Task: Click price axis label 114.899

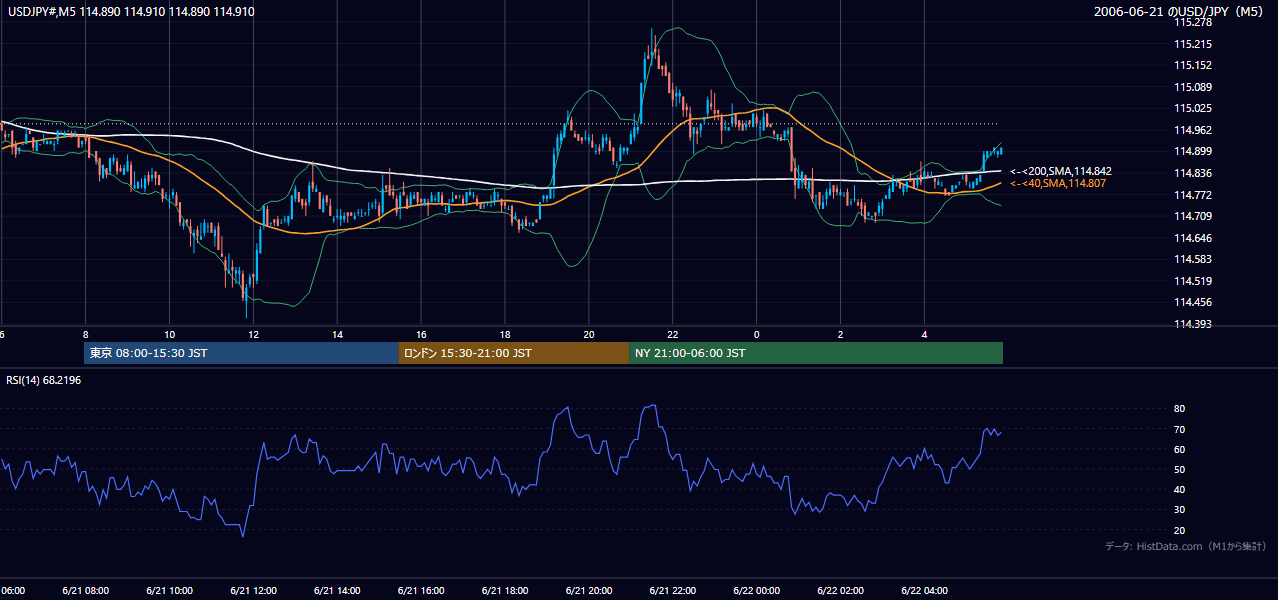Action: (1193, 151)
